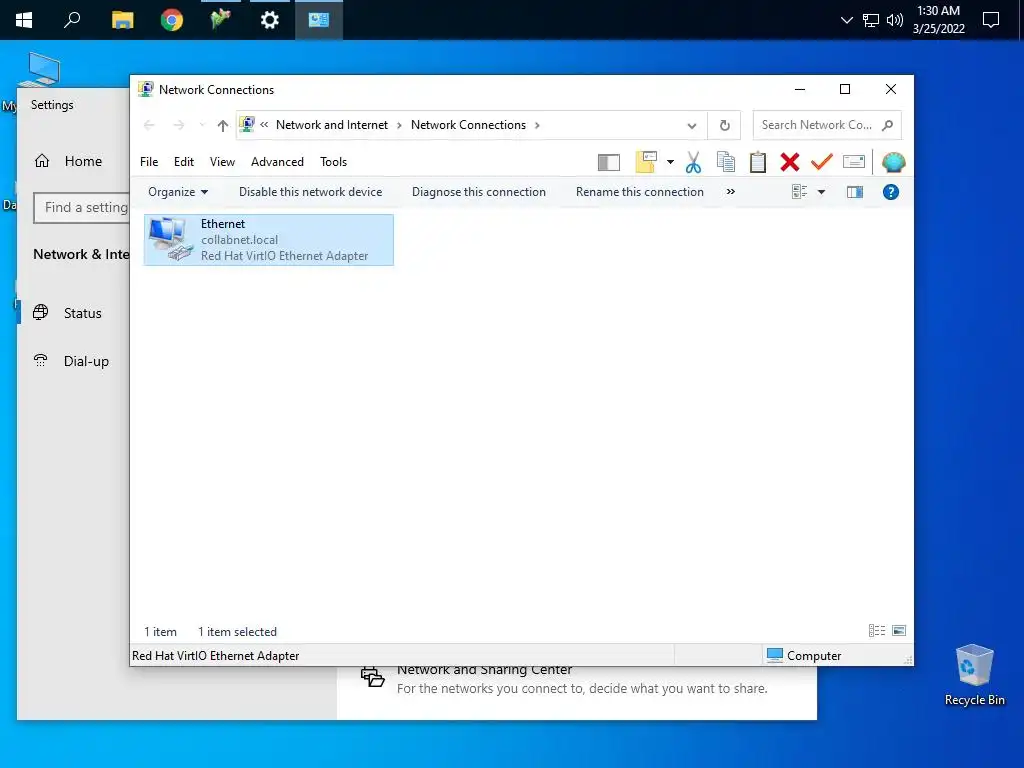The width and height of the screenshot is (1024, 768).
Task: Click the Change your view icon
Action: 799,192
